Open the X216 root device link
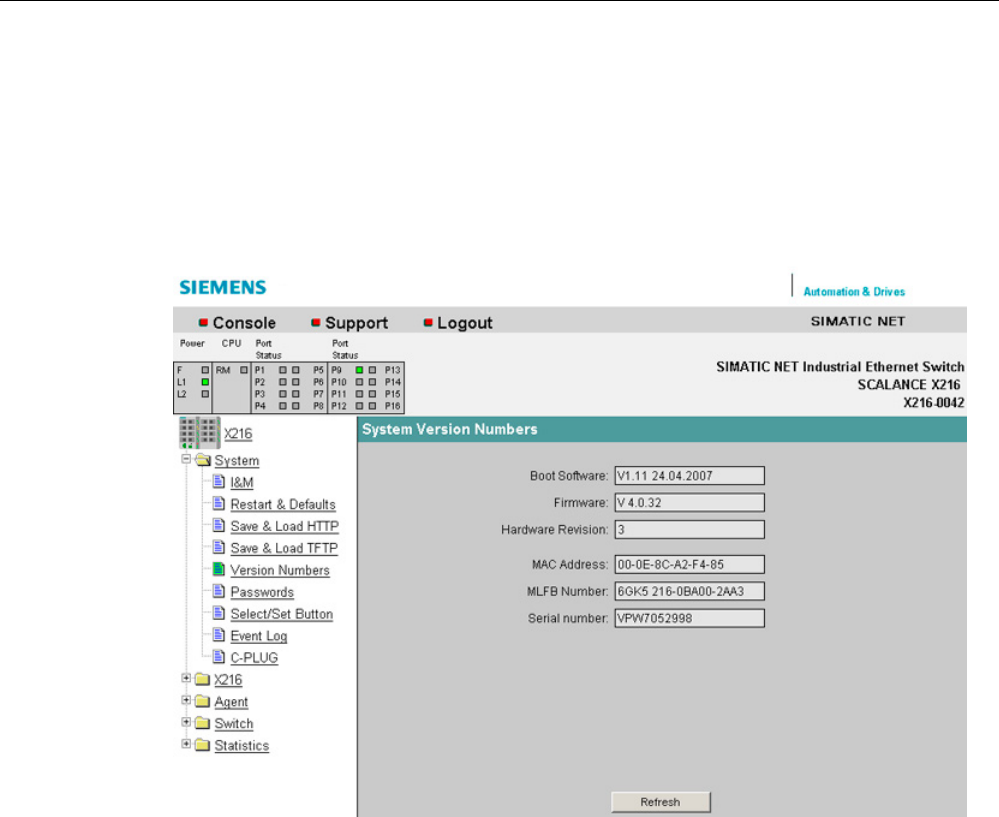The height and width of the screenshot is (817, 999). [x=238, y=433]
